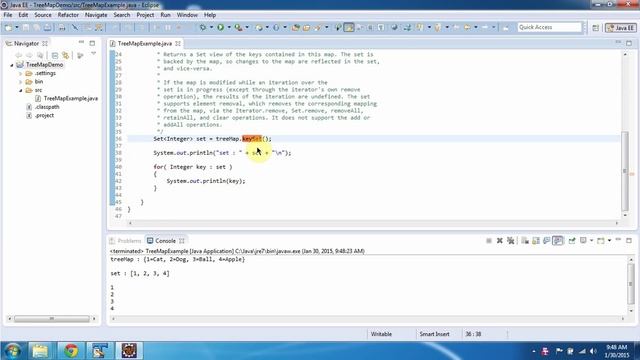The width and height of the screenshot is (640, 360).
Task: Click the Navigator horizontal scrollbar thumb
Action: 52,319
